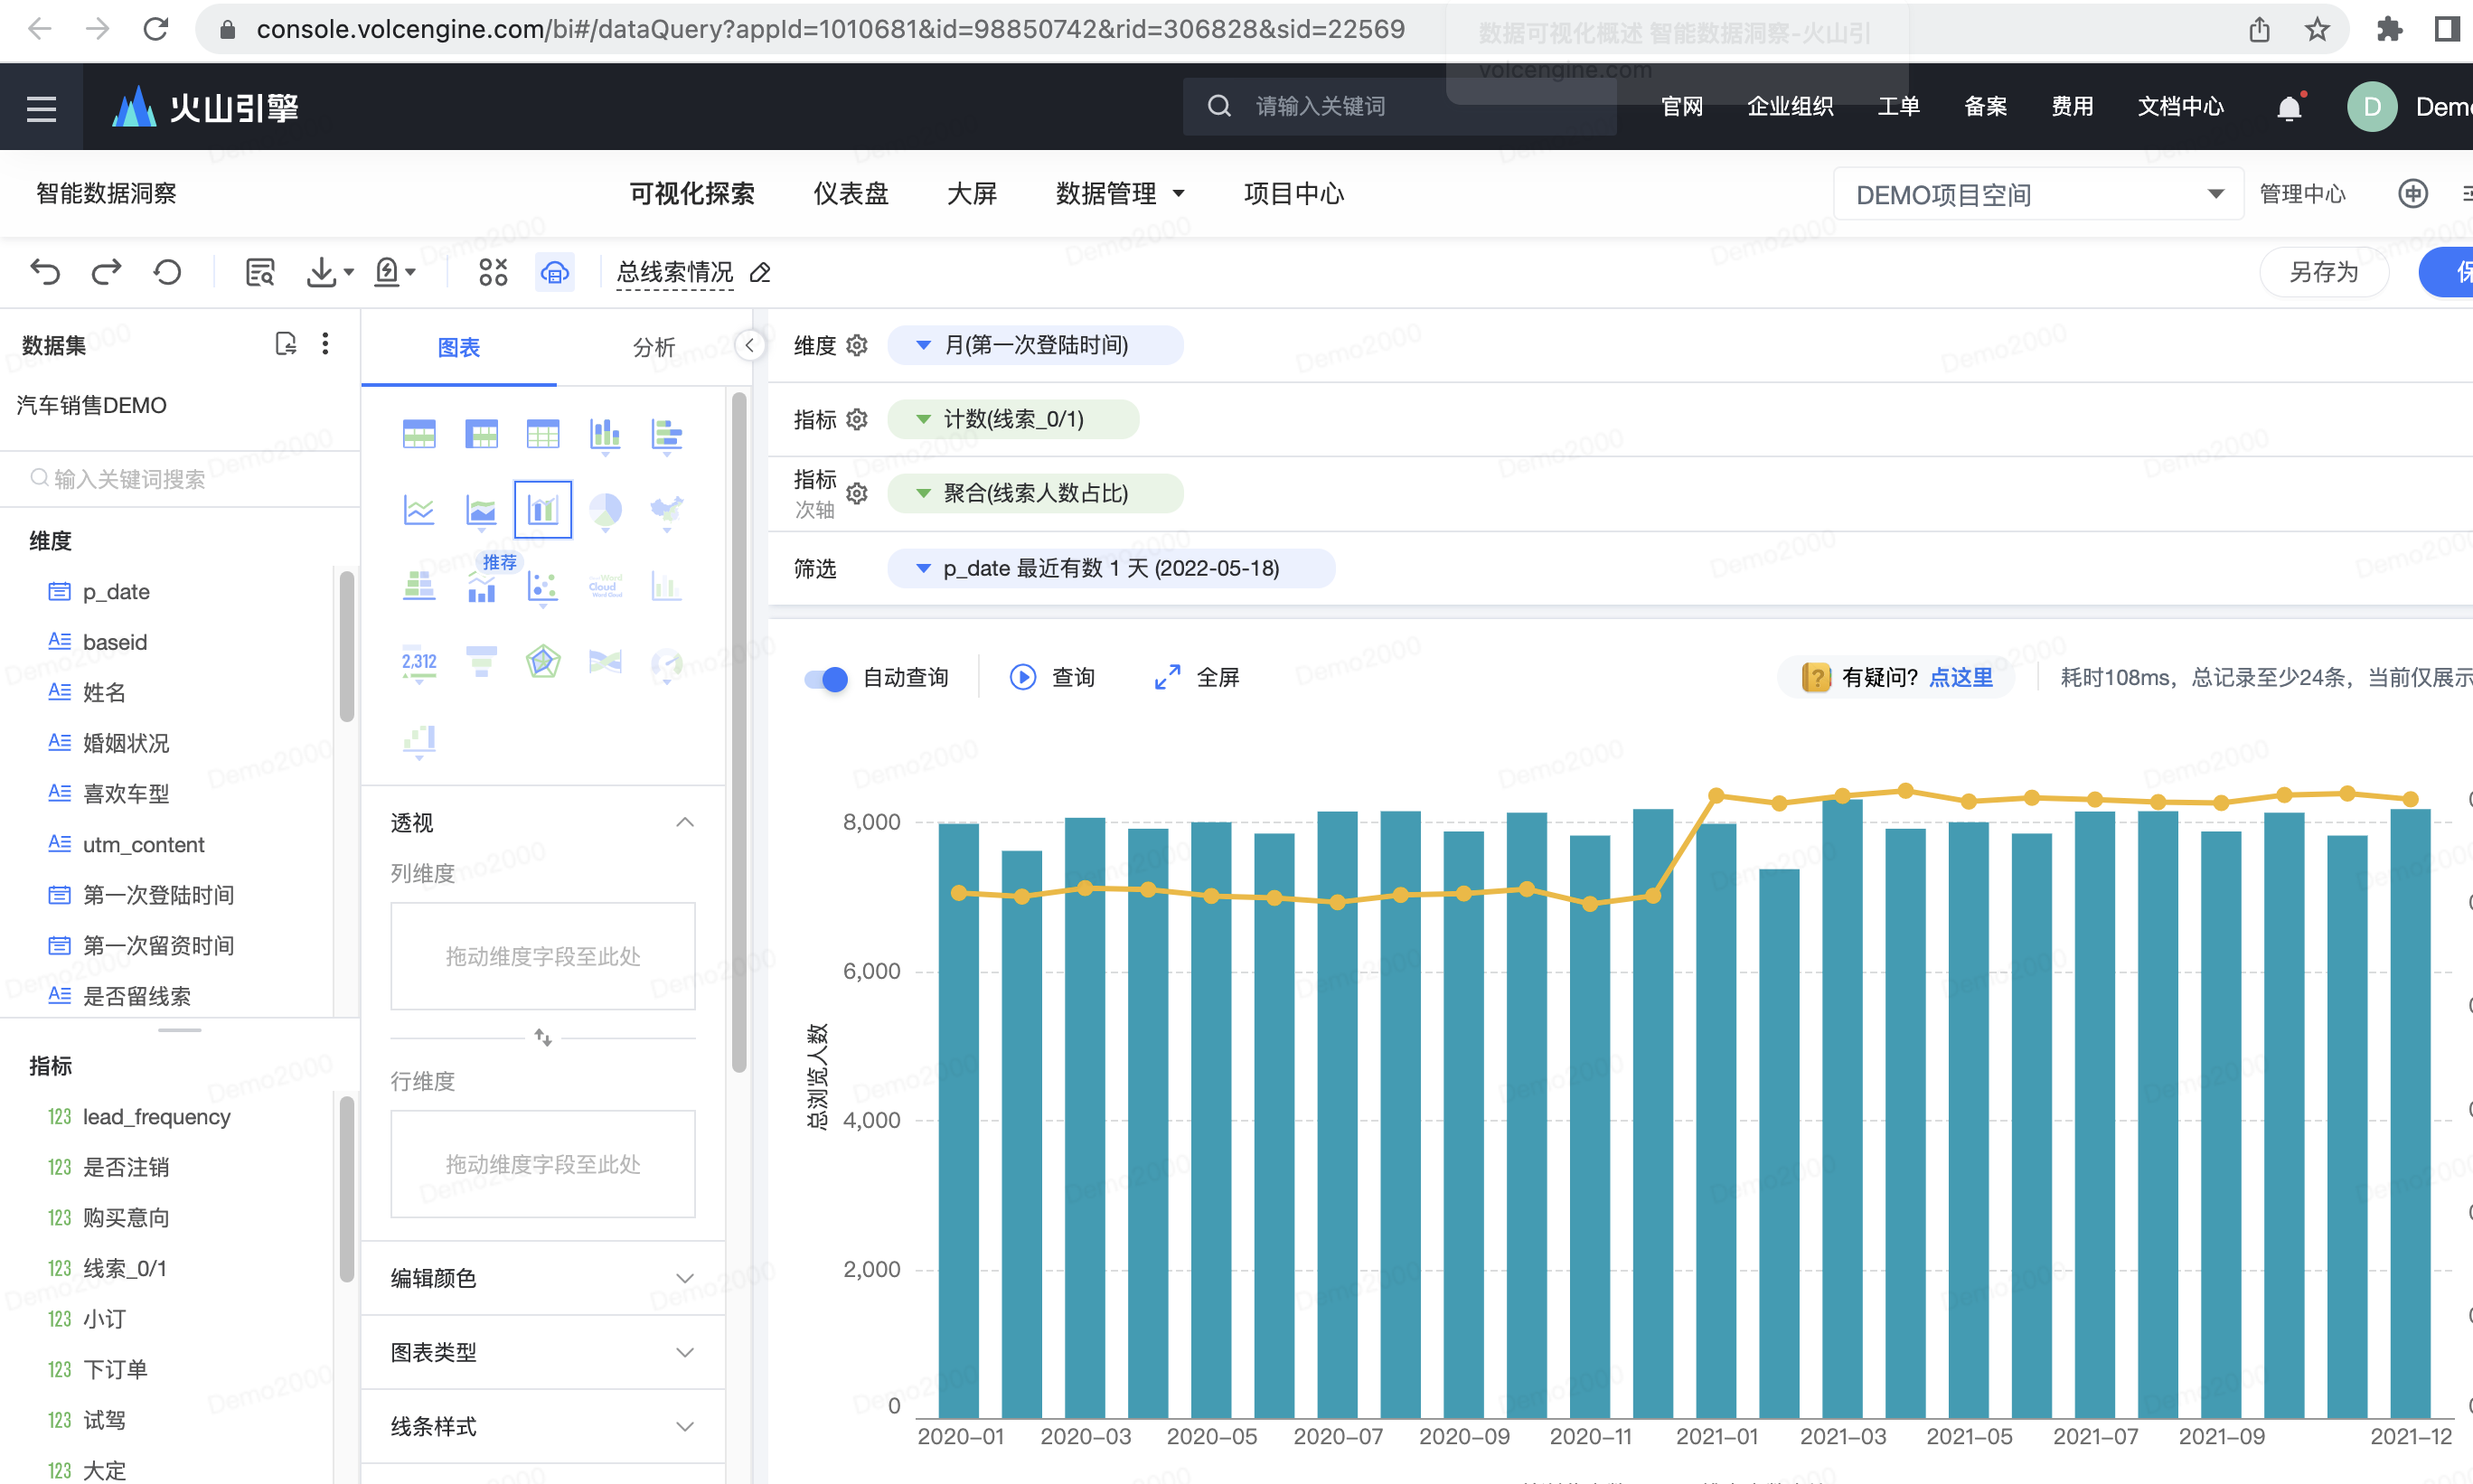Focus the dataset field keyword search box
Image resolution: width=2473 pixels, height=1484 pixels.
[x=180, y=479]
